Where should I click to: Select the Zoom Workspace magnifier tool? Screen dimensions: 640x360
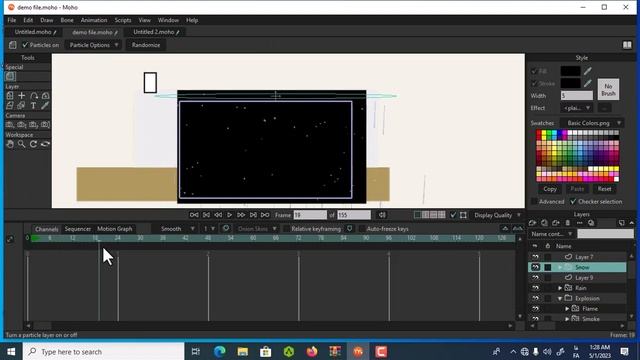click(x=22, y=144)
